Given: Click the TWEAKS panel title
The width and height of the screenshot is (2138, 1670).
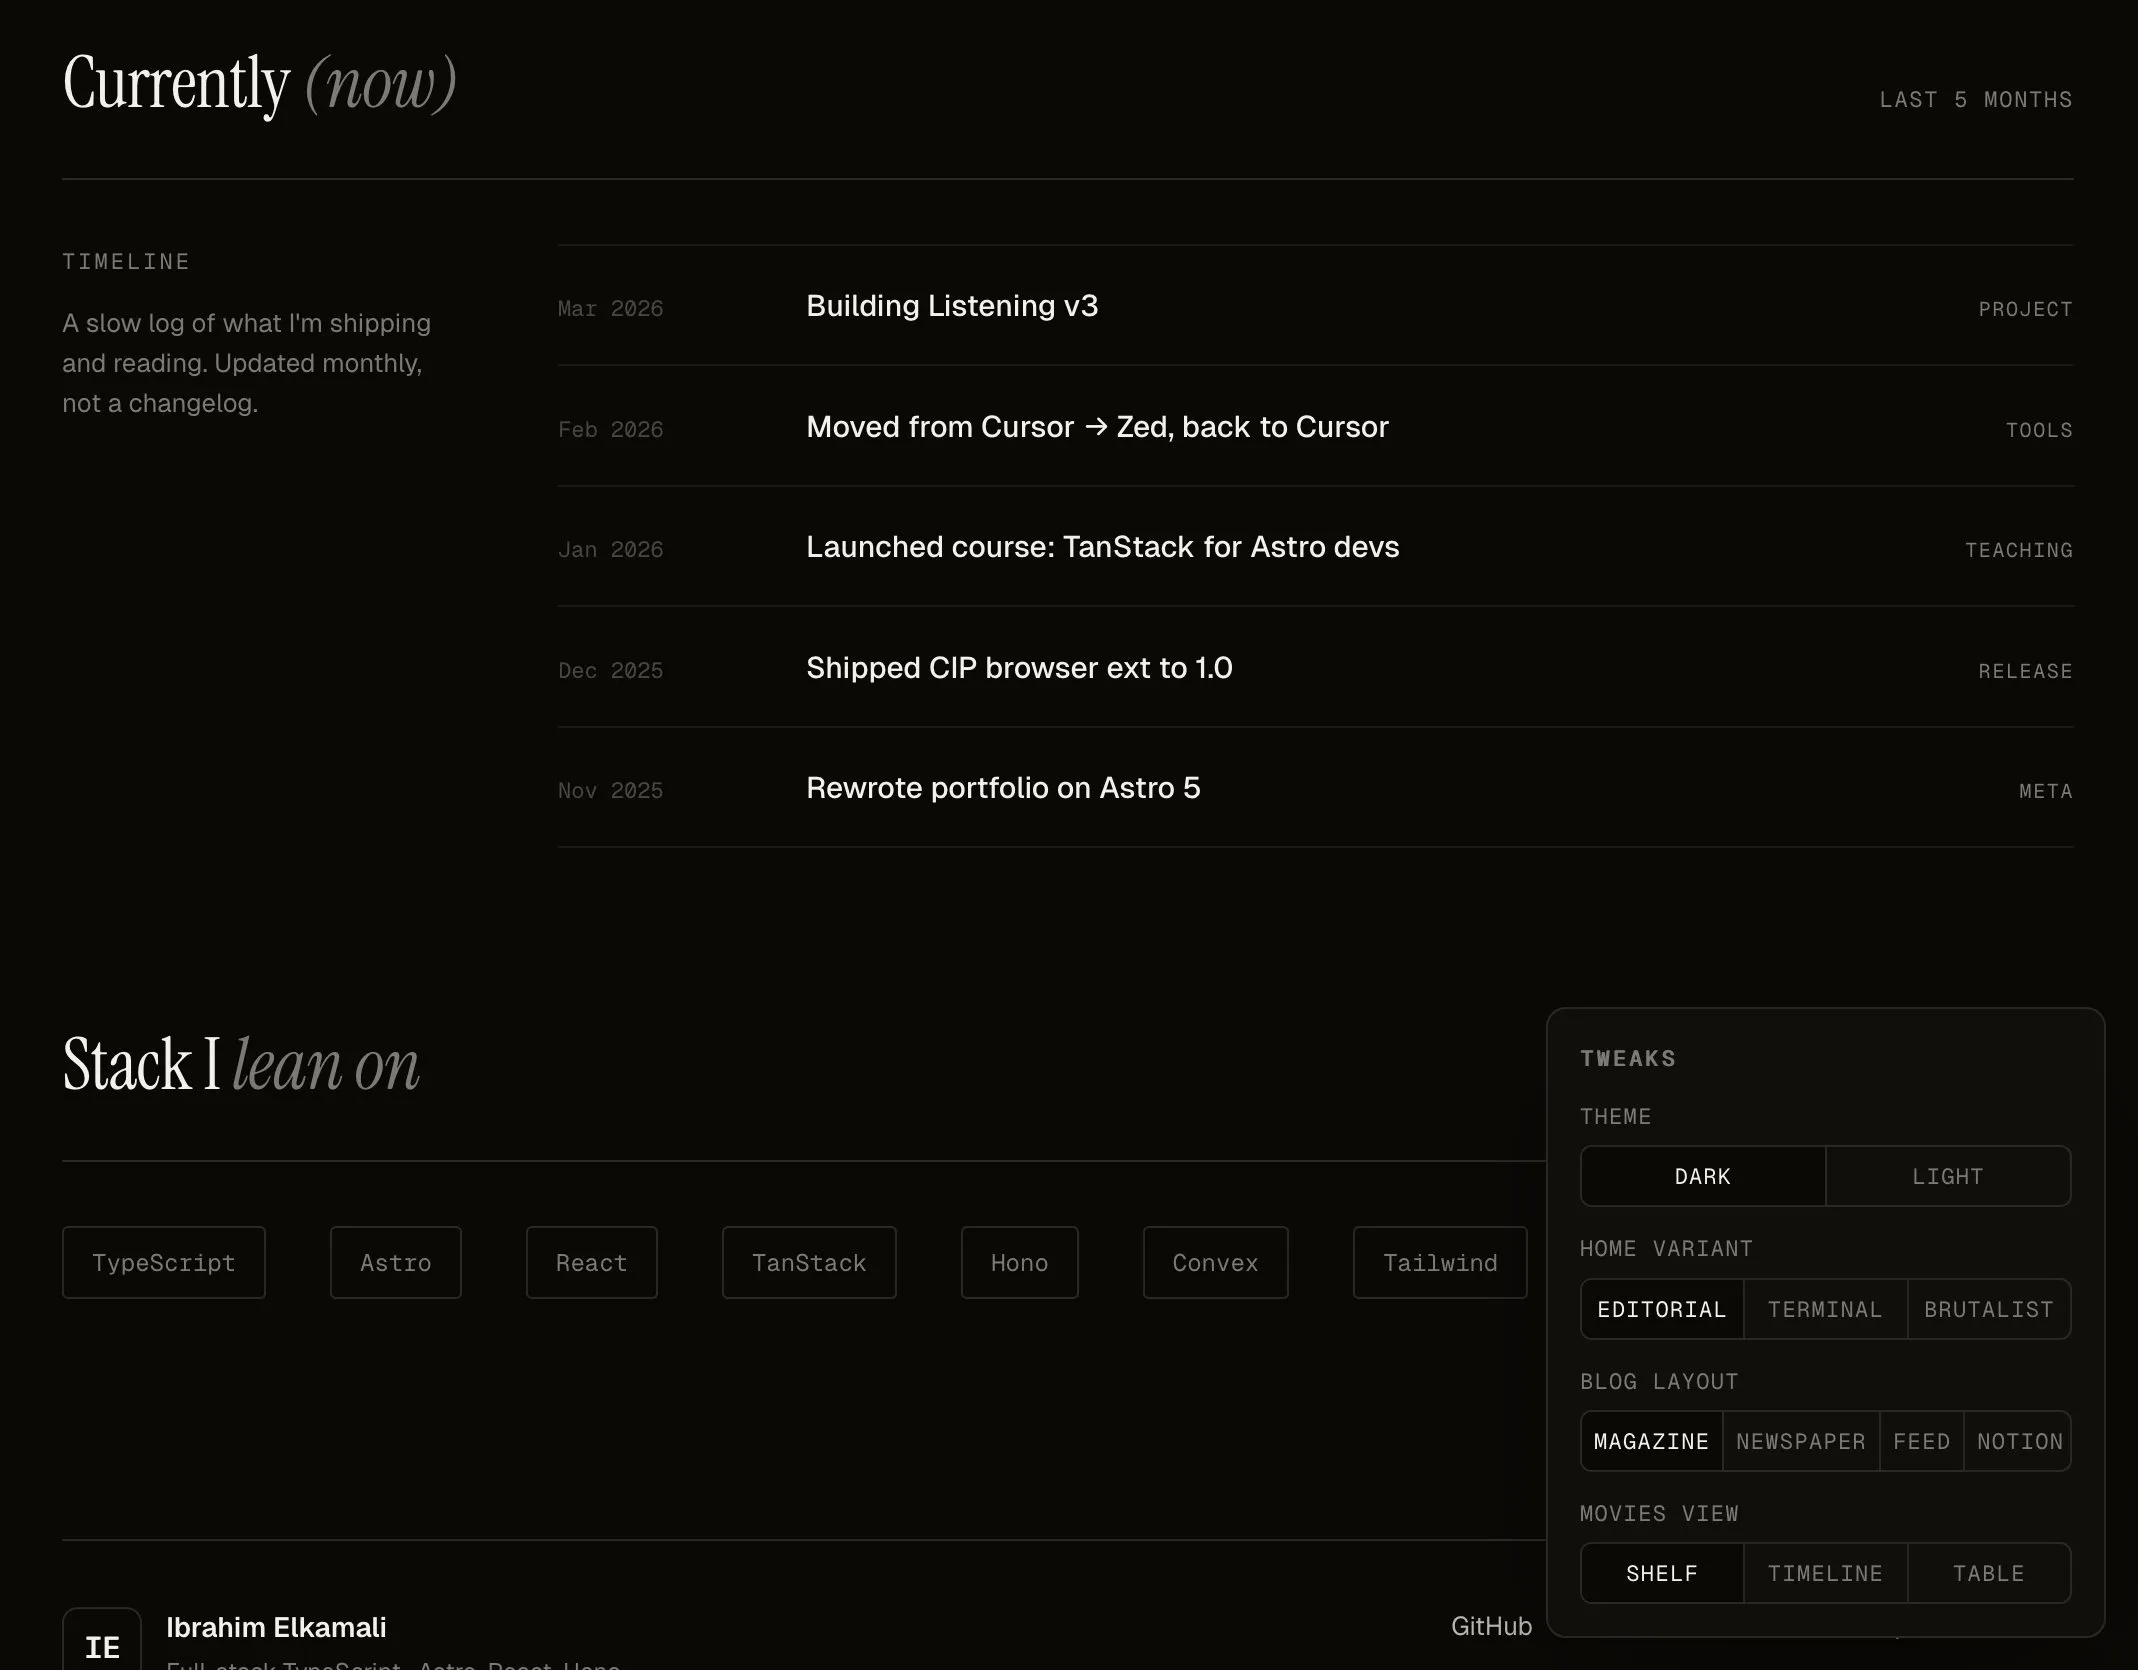Looking at the screenshot, I should (x=1628, y=1059).
